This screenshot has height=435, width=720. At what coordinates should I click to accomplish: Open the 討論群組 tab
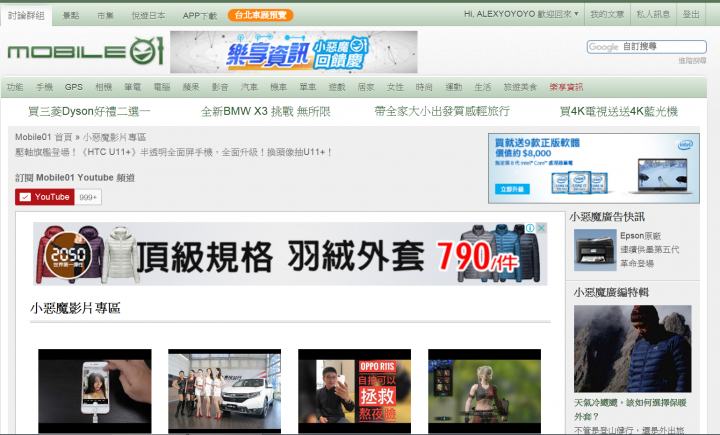pyautogui.click(x=26, y=15)
